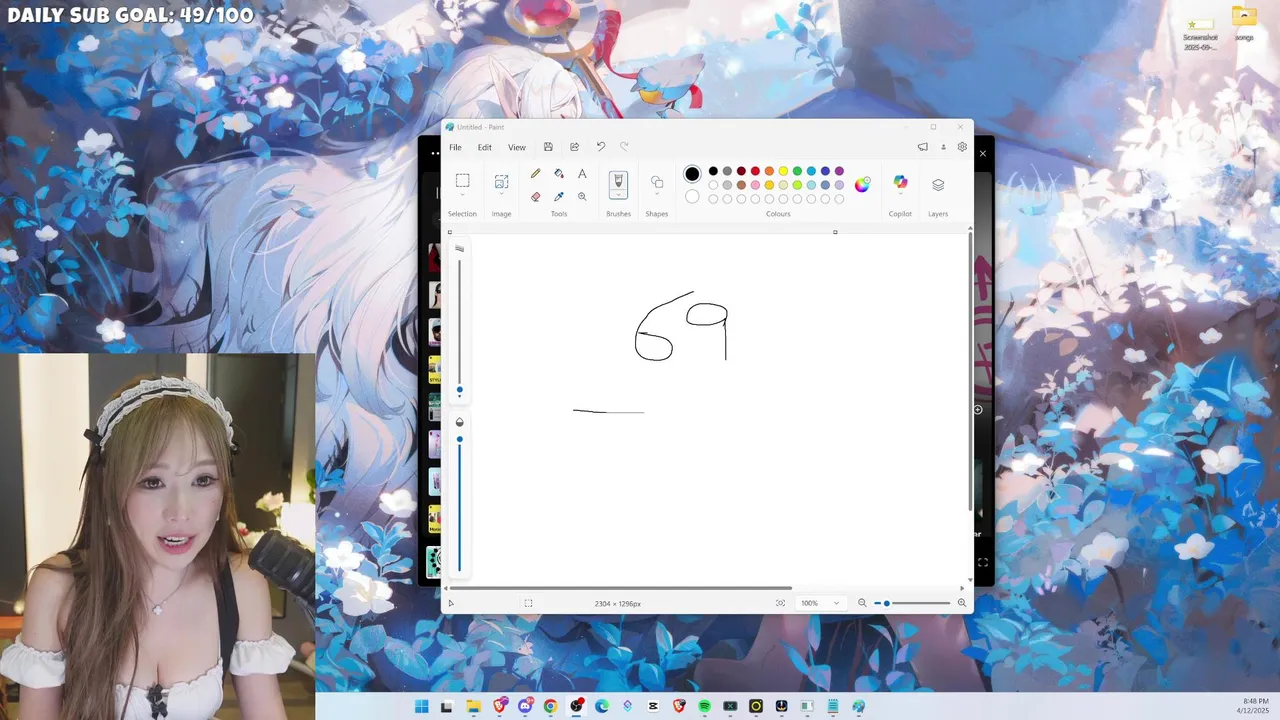This screenshot has height=720, width=1280.
Task: Click the brush opacity slider
Action: click(x=460, y=503)
